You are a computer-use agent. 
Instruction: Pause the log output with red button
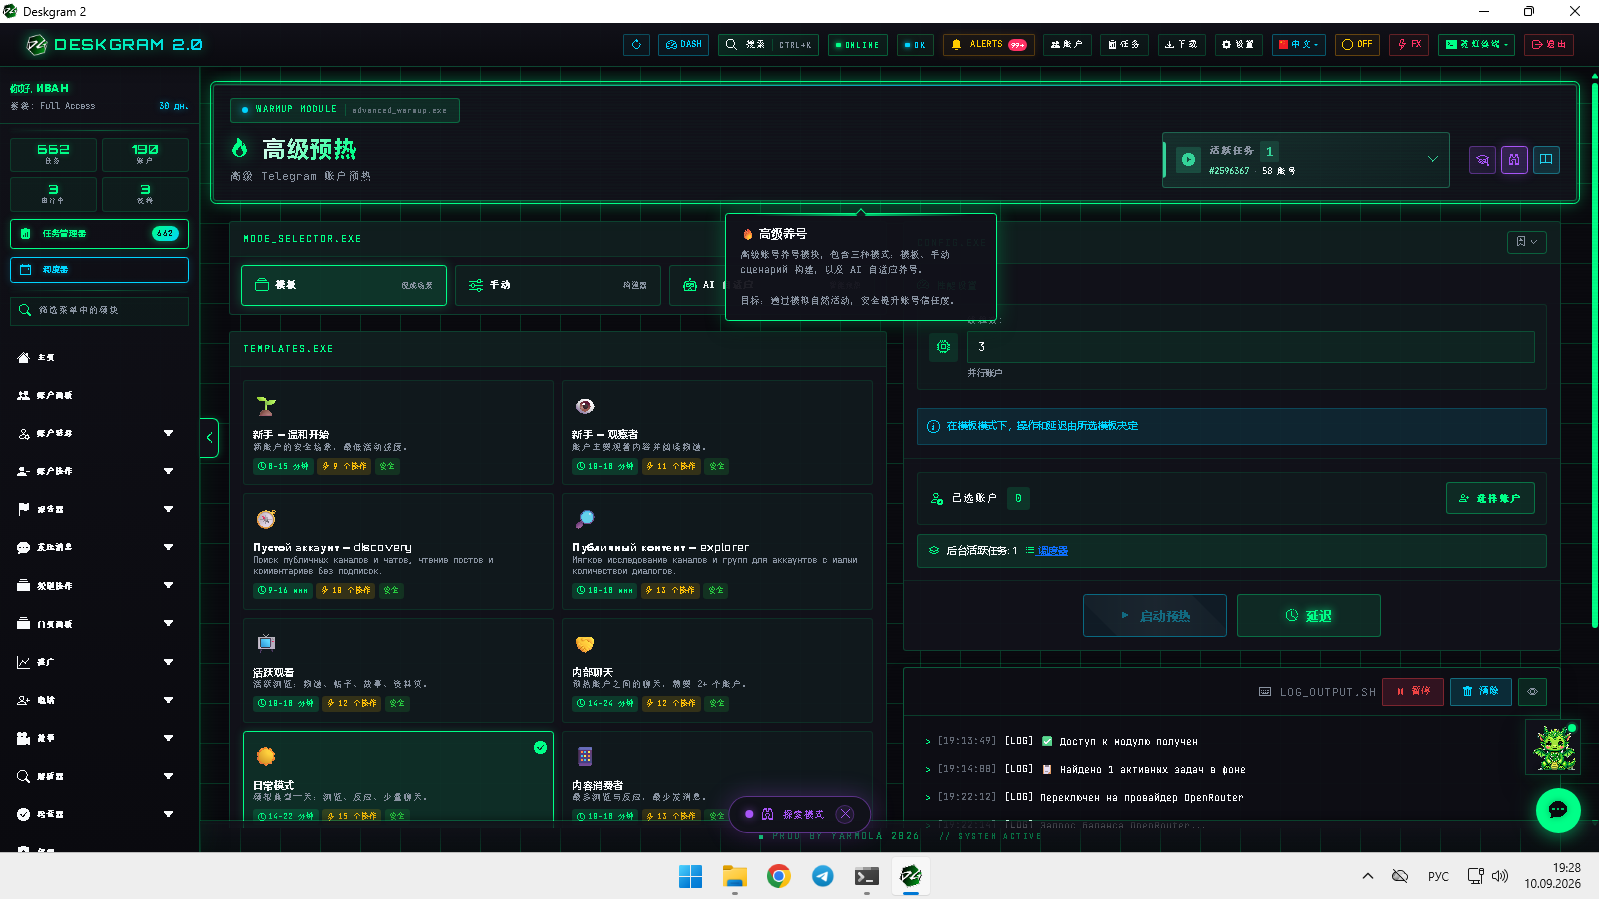(x=1412, y=691)
